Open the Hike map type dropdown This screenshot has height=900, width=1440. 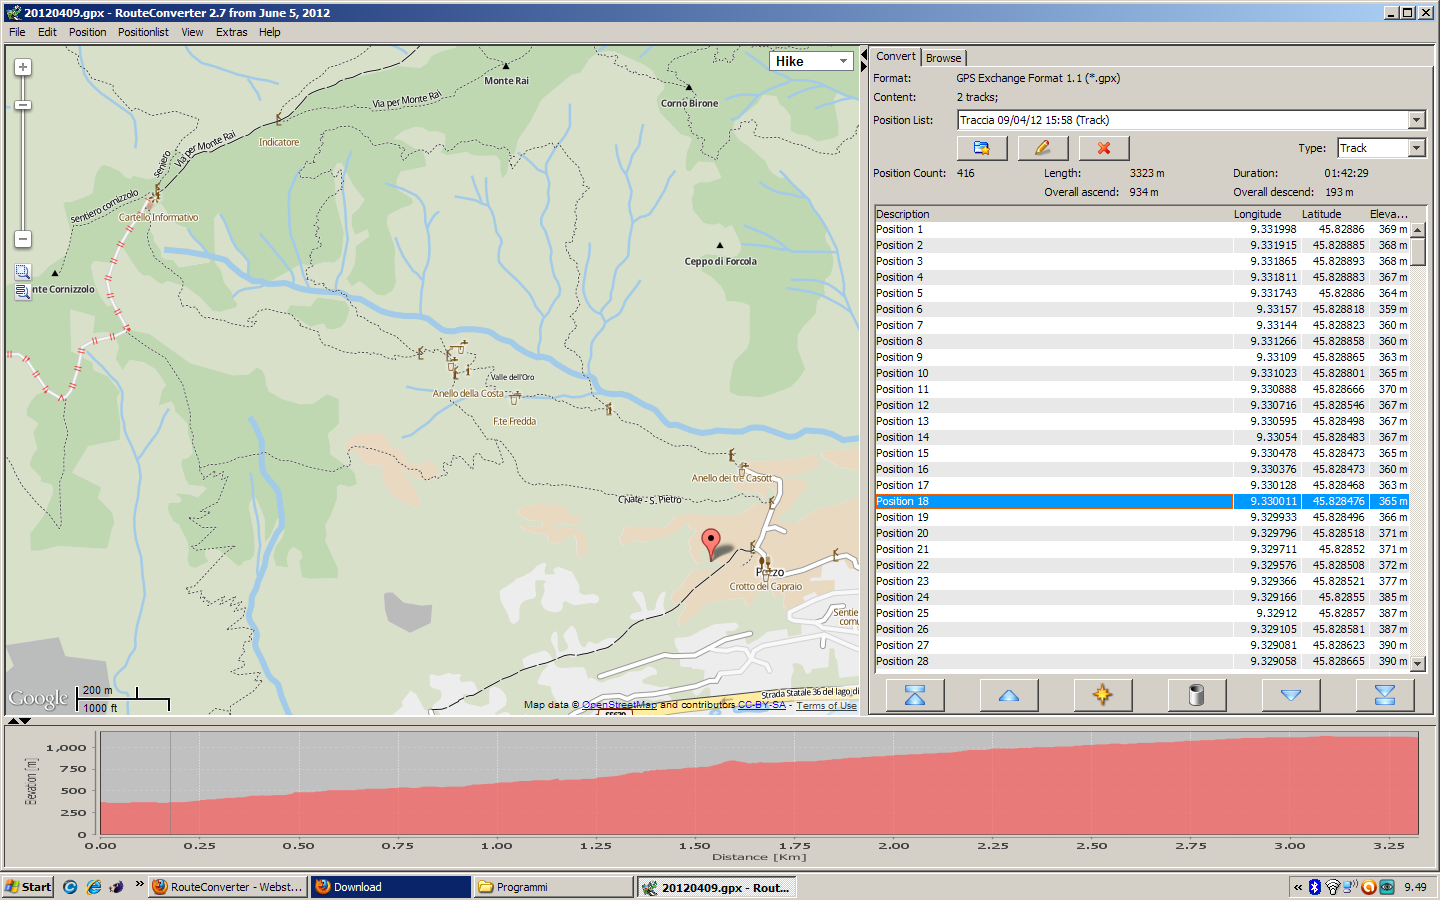811,61
